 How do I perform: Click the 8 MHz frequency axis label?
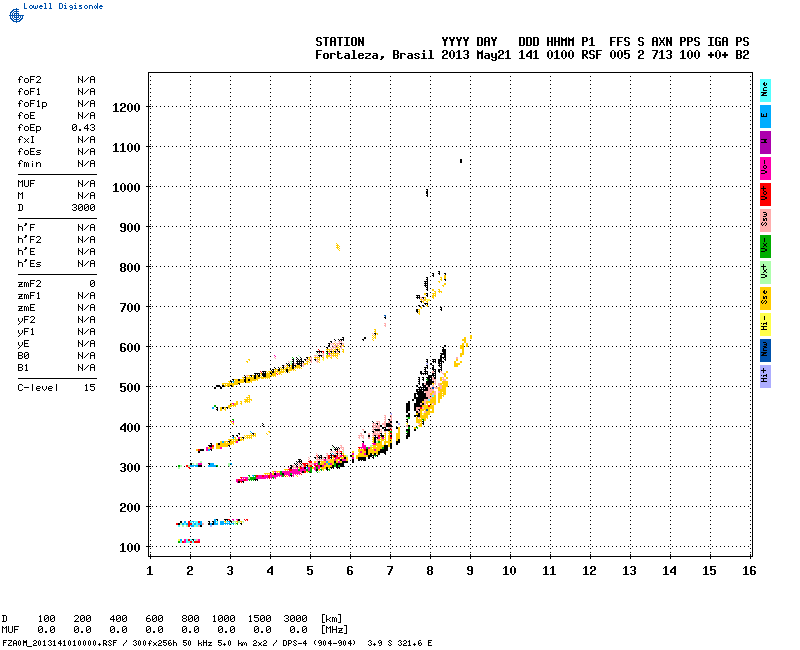(x=430, y=571)
